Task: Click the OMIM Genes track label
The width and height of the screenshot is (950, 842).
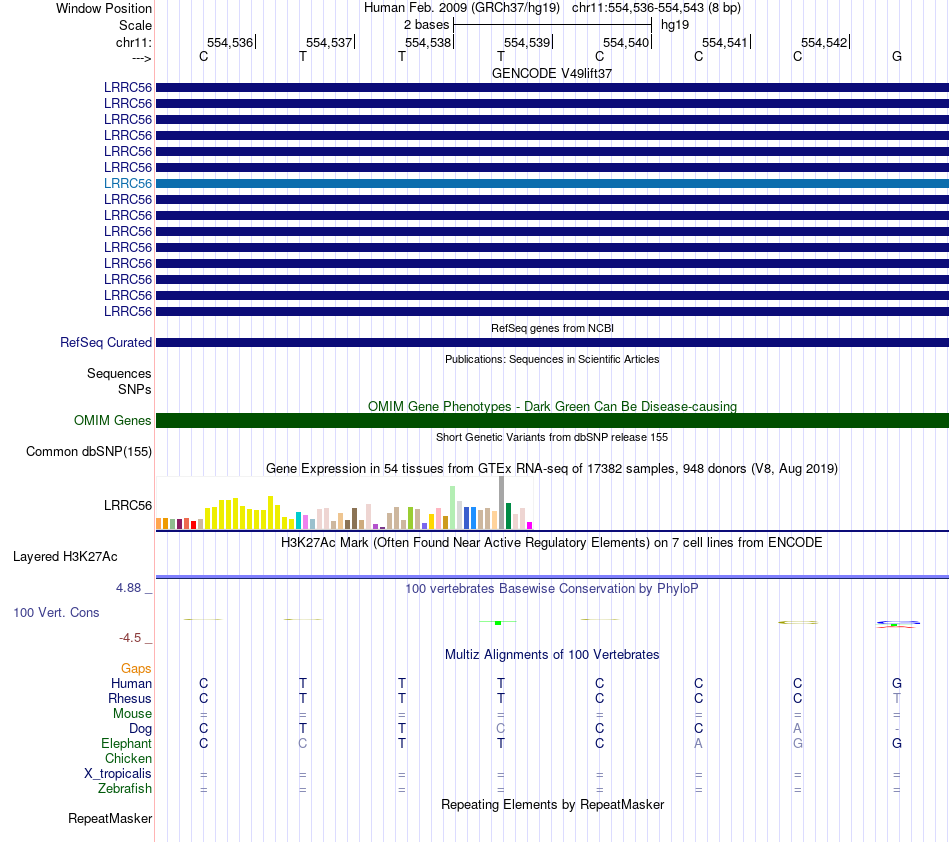Action: (x=113, y=420)
